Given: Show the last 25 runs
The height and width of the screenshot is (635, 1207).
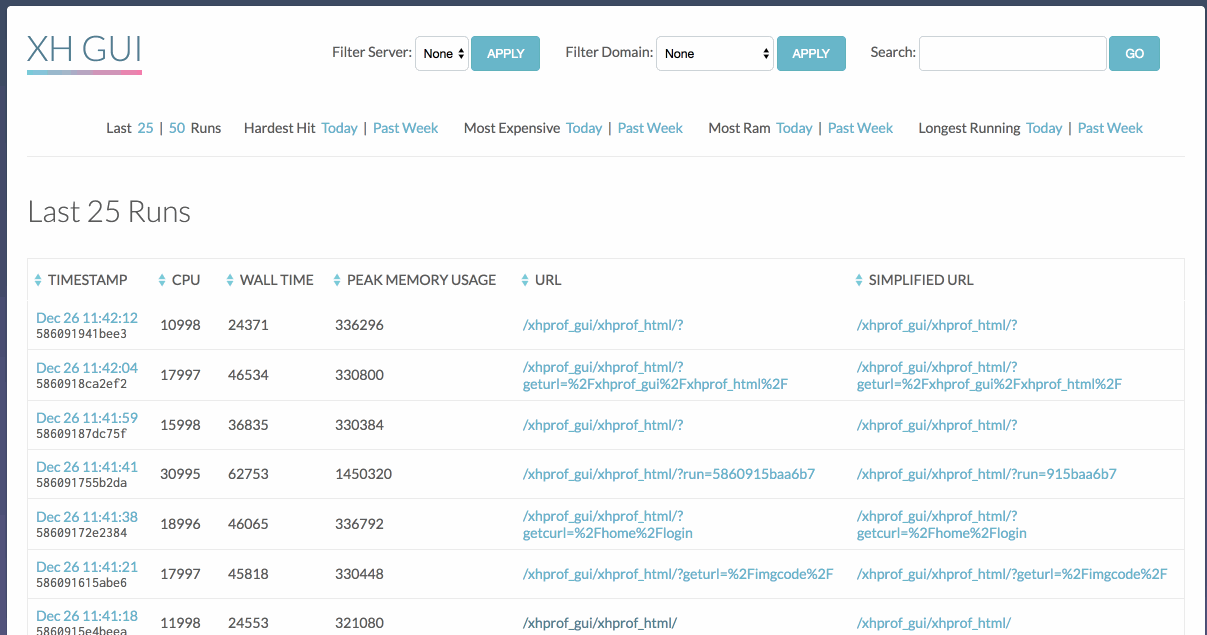Looking at the screenshot, I should click(x=145, y=128).
